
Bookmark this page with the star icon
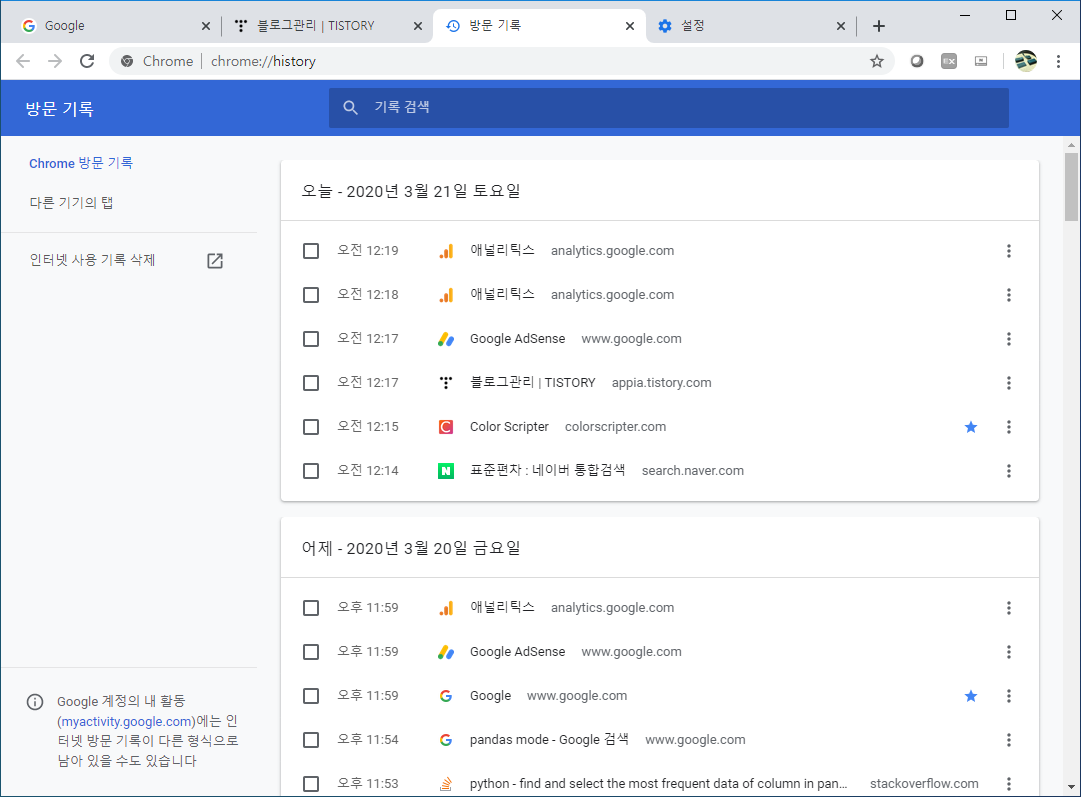point(876,61)
